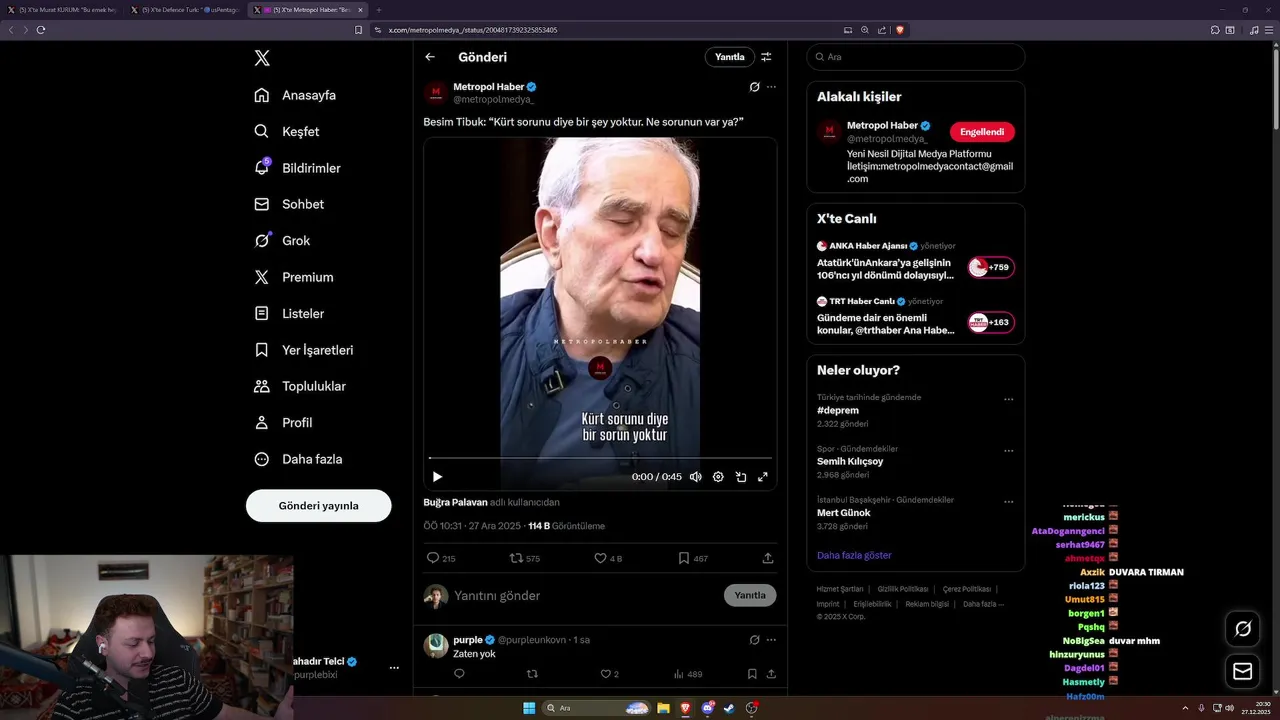This screenshot has width=1280, height=720.
Task: Open #deprem trending topic
Action: point(838,410)
